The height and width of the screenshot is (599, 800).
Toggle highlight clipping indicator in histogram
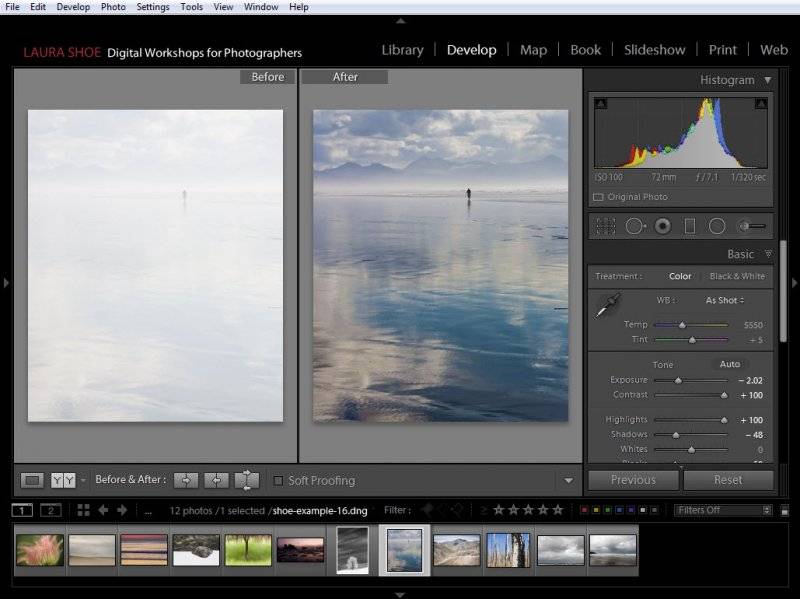(761, 104)
